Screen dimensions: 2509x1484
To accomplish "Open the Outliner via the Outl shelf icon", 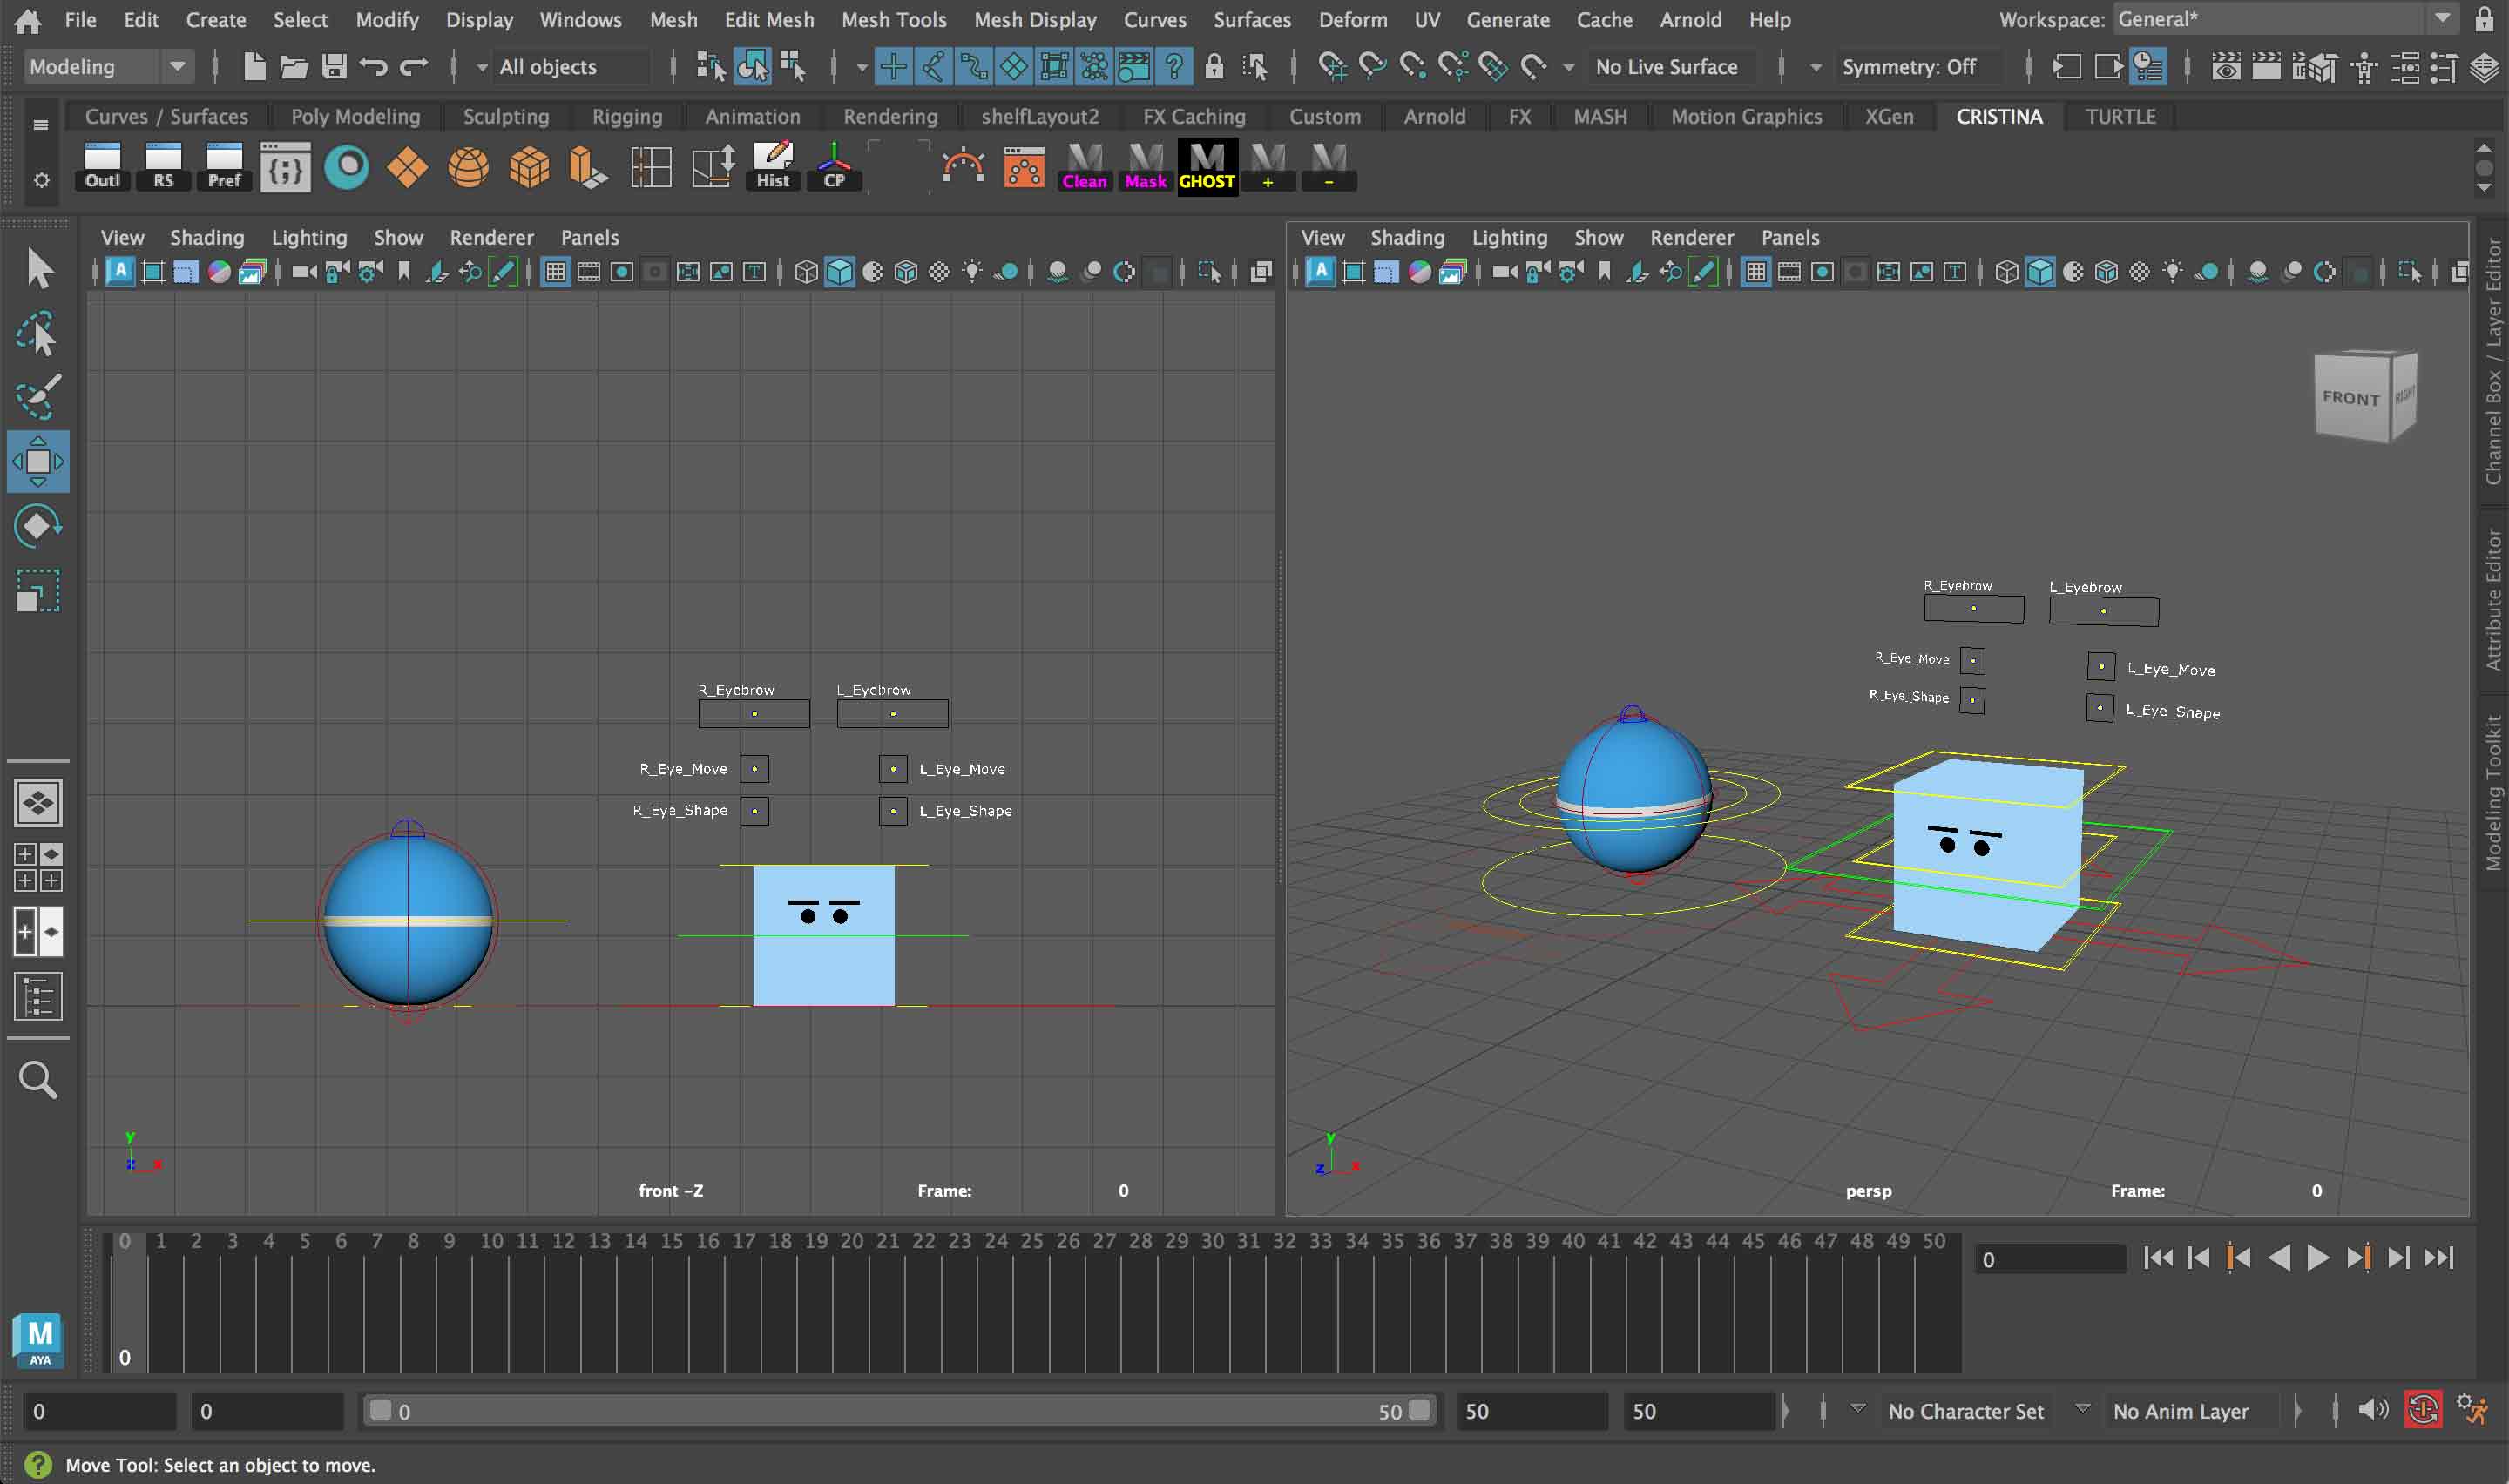I will 100,165.
